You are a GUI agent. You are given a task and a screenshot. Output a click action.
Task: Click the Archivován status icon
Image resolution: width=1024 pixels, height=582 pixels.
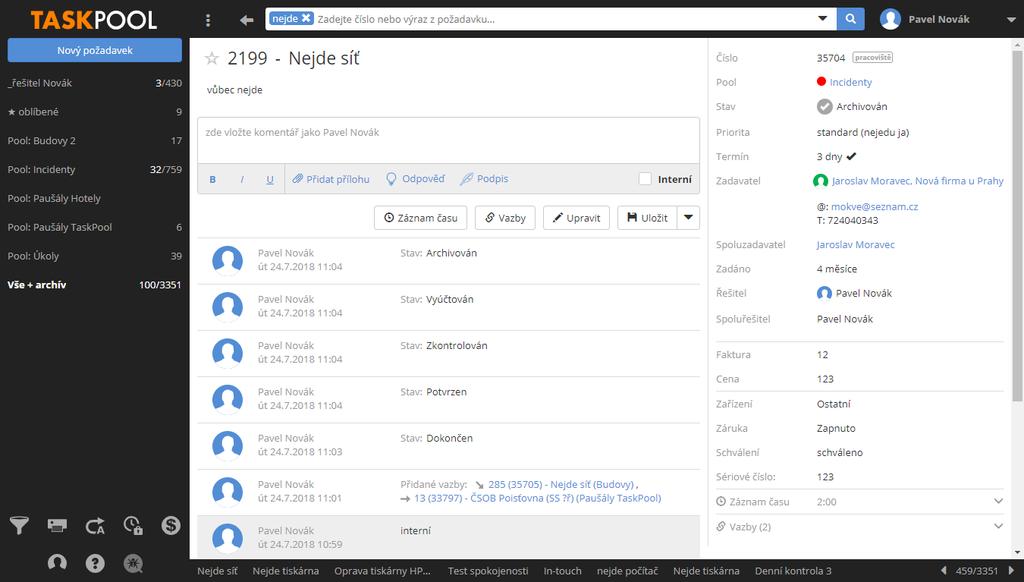(824, 106)
